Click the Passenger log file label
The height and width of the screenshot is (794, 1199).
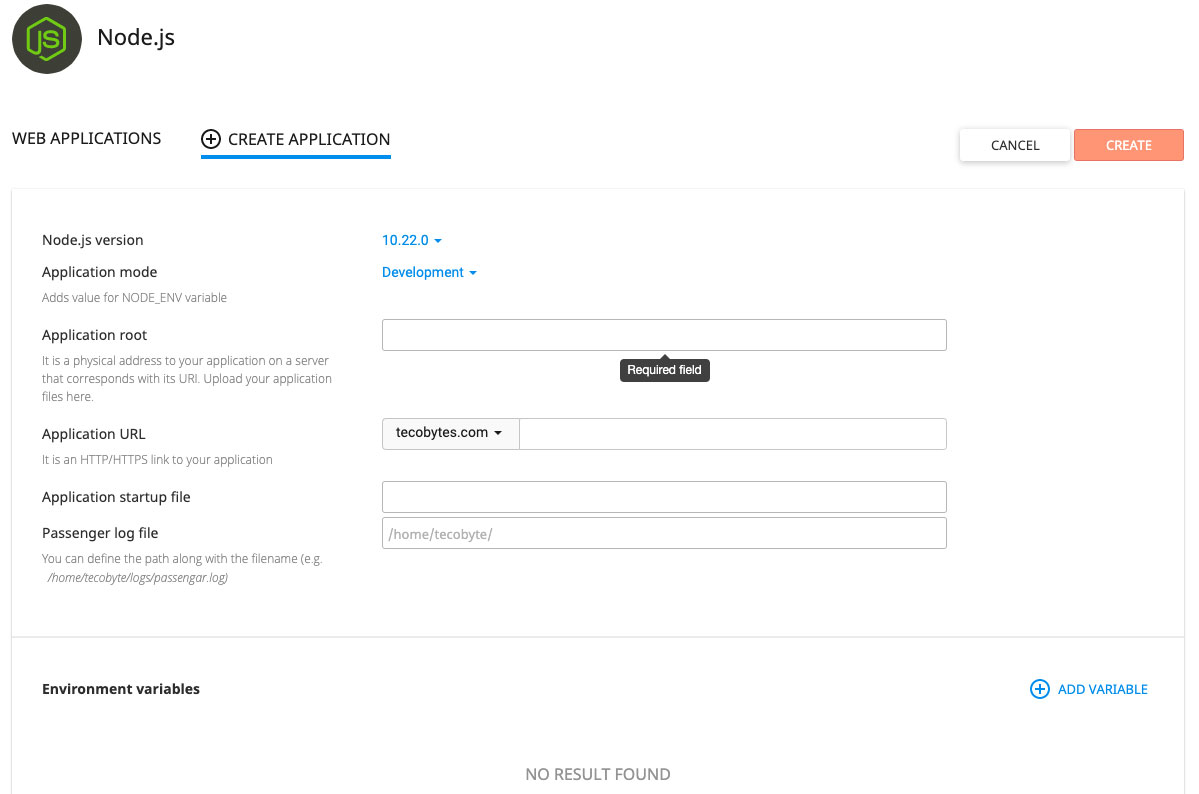(x=100, y=533)
